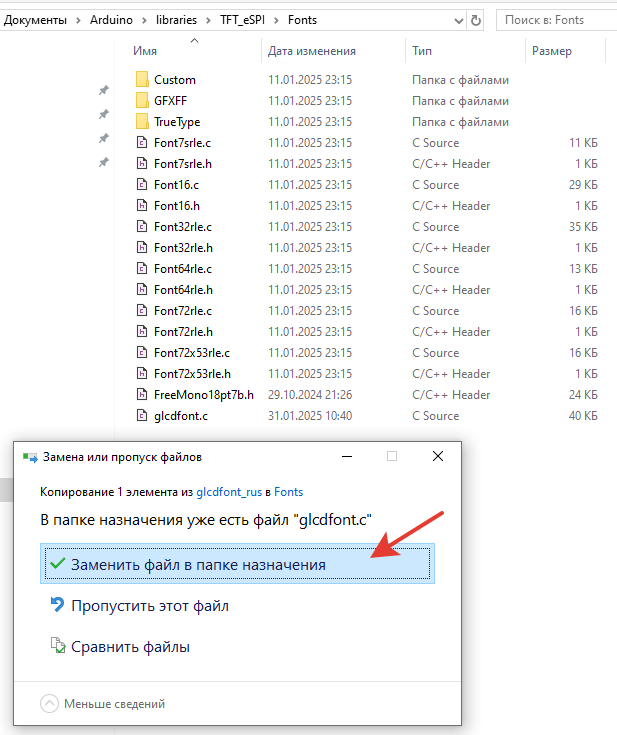This screenshot has height=735, width=617.
Task: Click the topmost pin icon in the sidebar
Action: pyautogui.click(x=104, y=90)
